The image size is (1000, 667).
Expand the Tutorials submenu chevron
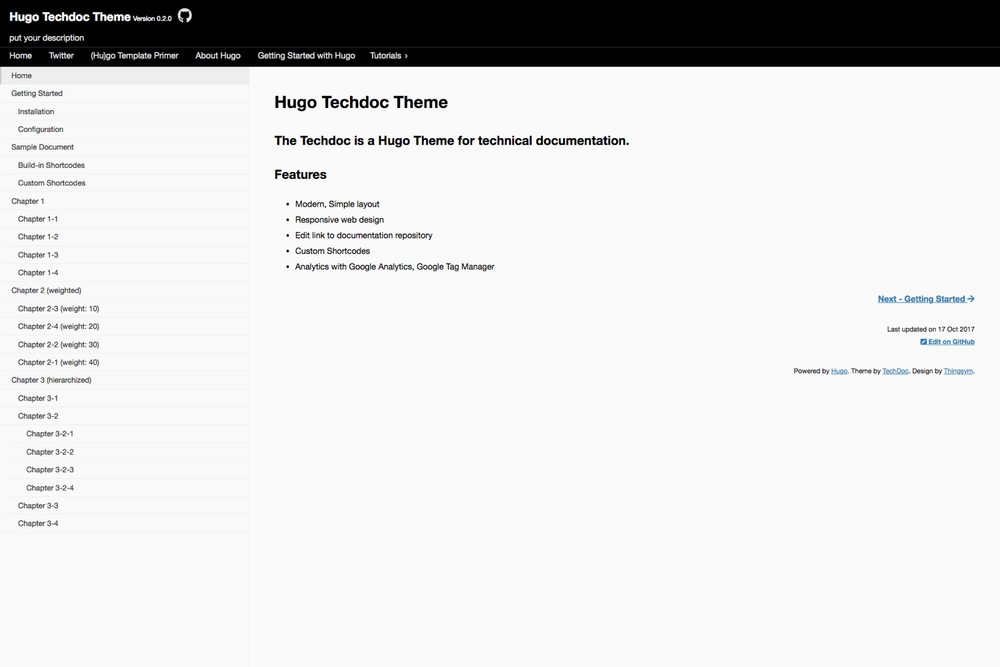(x=406, y=55)
